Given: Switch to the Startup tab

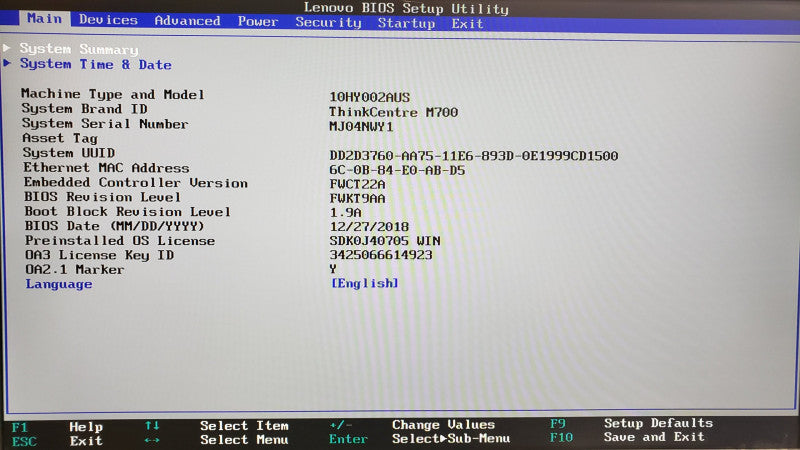Looking at the screenshot, I should click(406, 23).
